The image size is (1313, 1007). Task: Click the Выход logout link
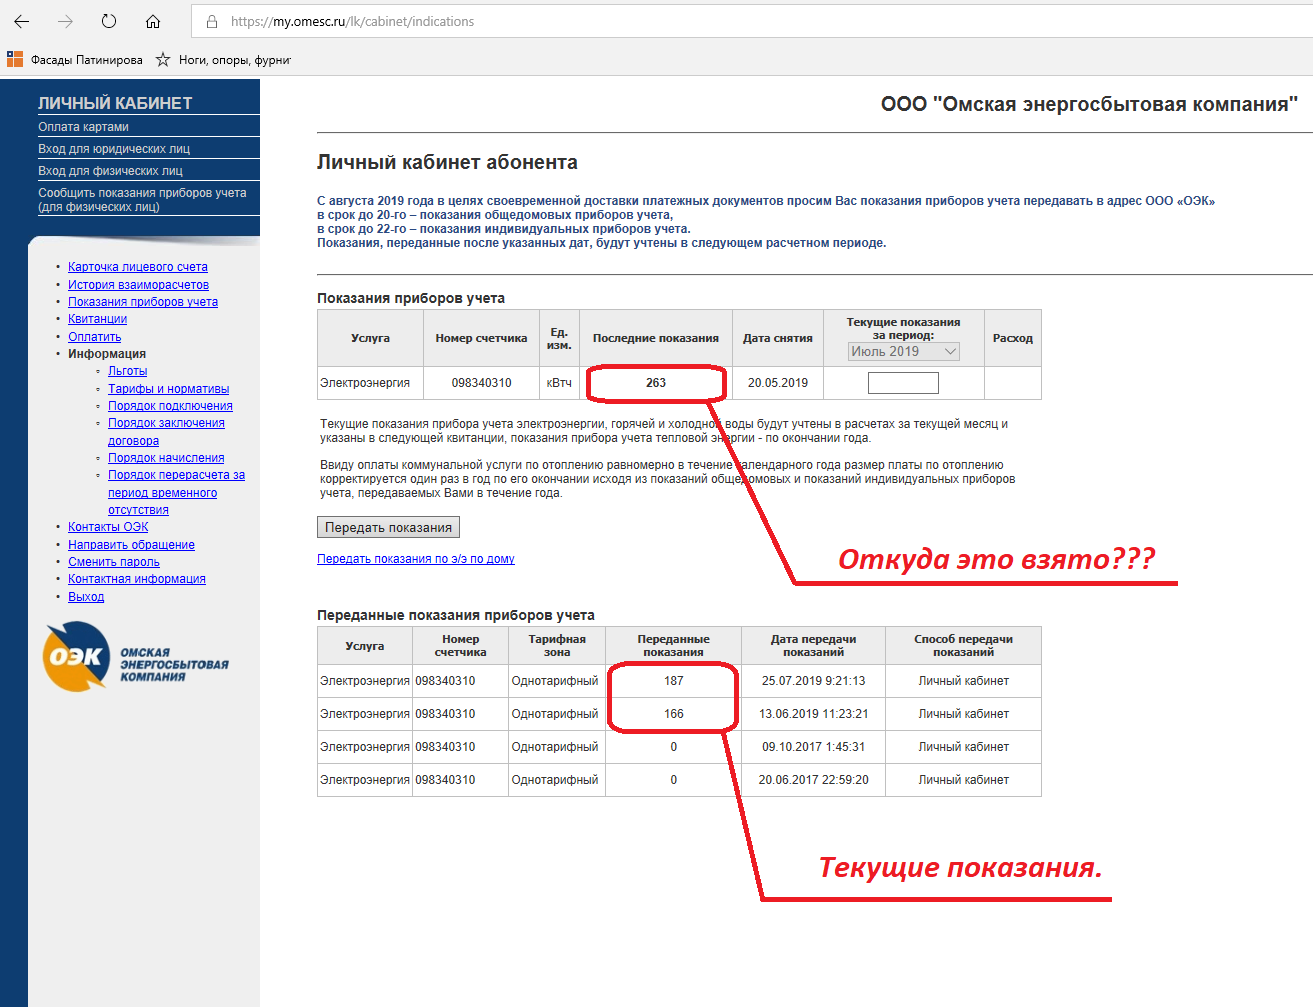(x=86, y=597)
